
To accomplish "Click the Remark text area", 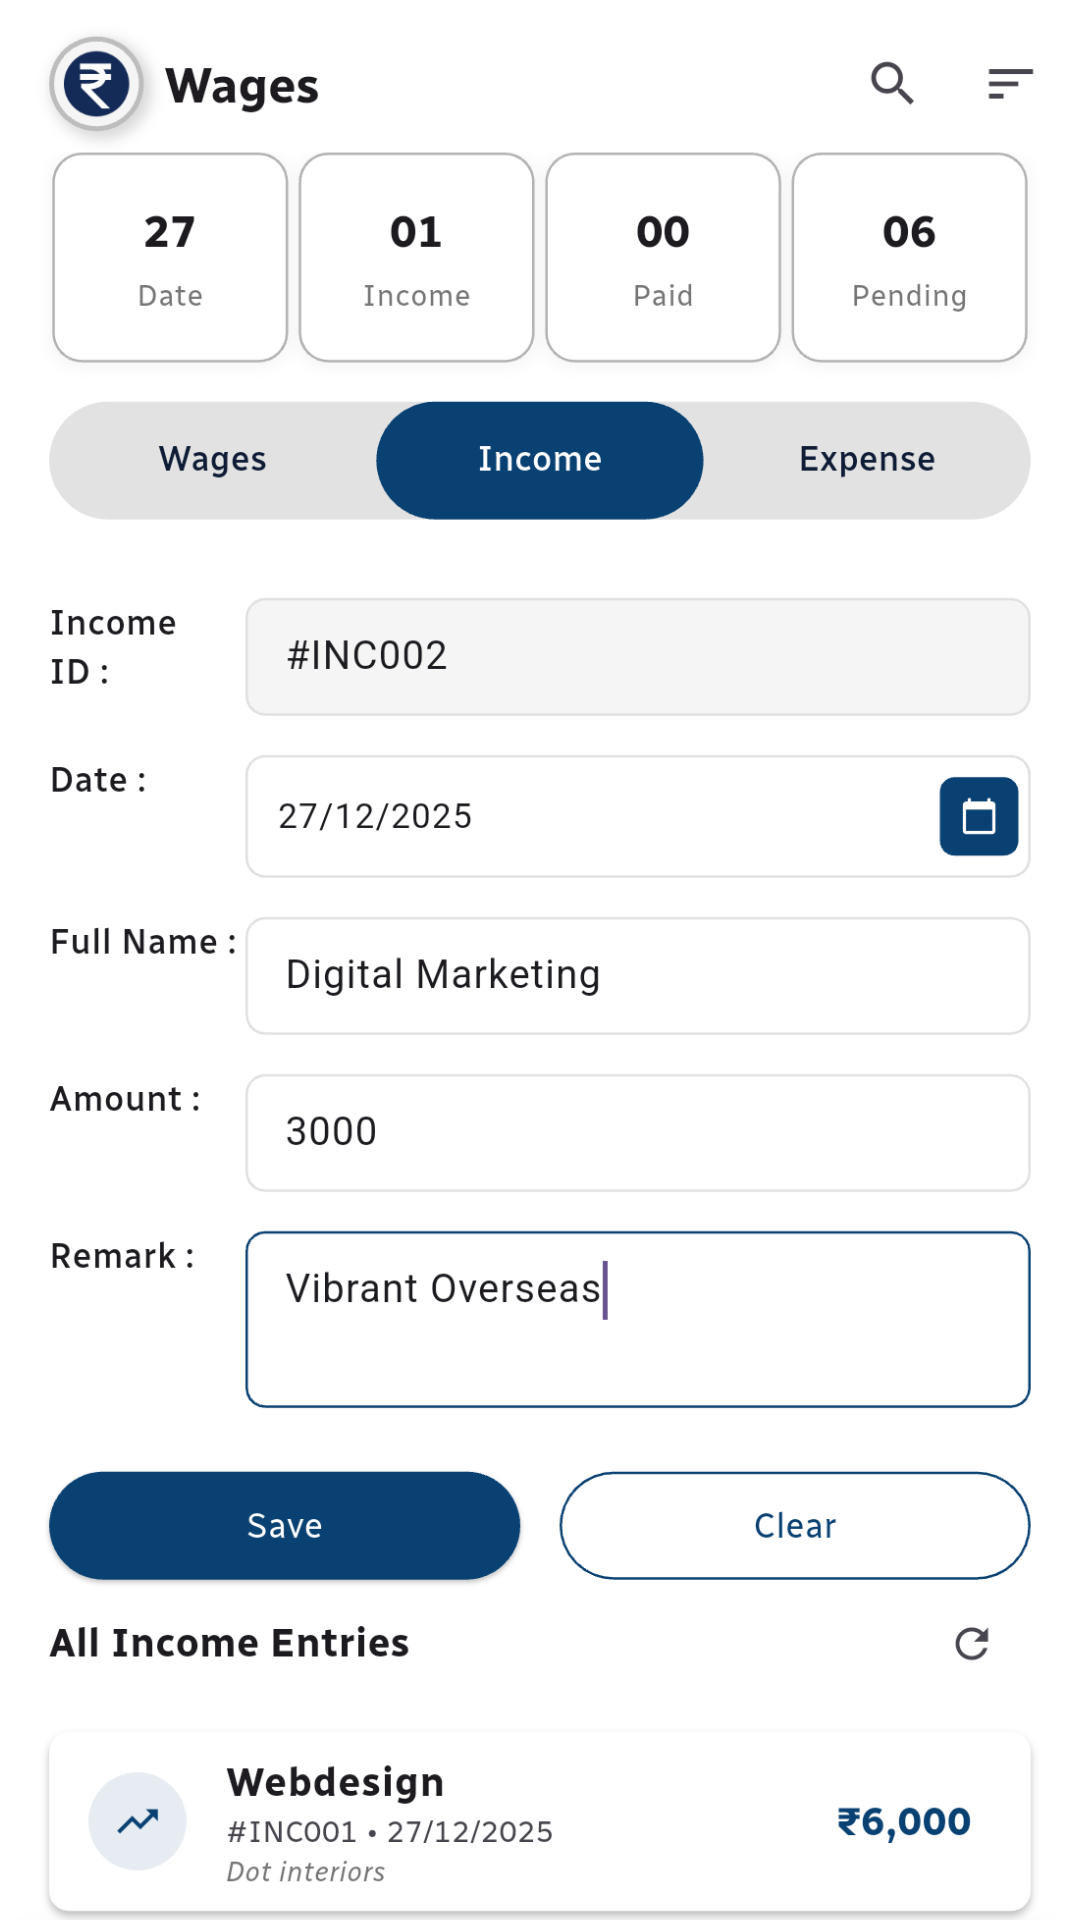I will tap(637, 1319).
